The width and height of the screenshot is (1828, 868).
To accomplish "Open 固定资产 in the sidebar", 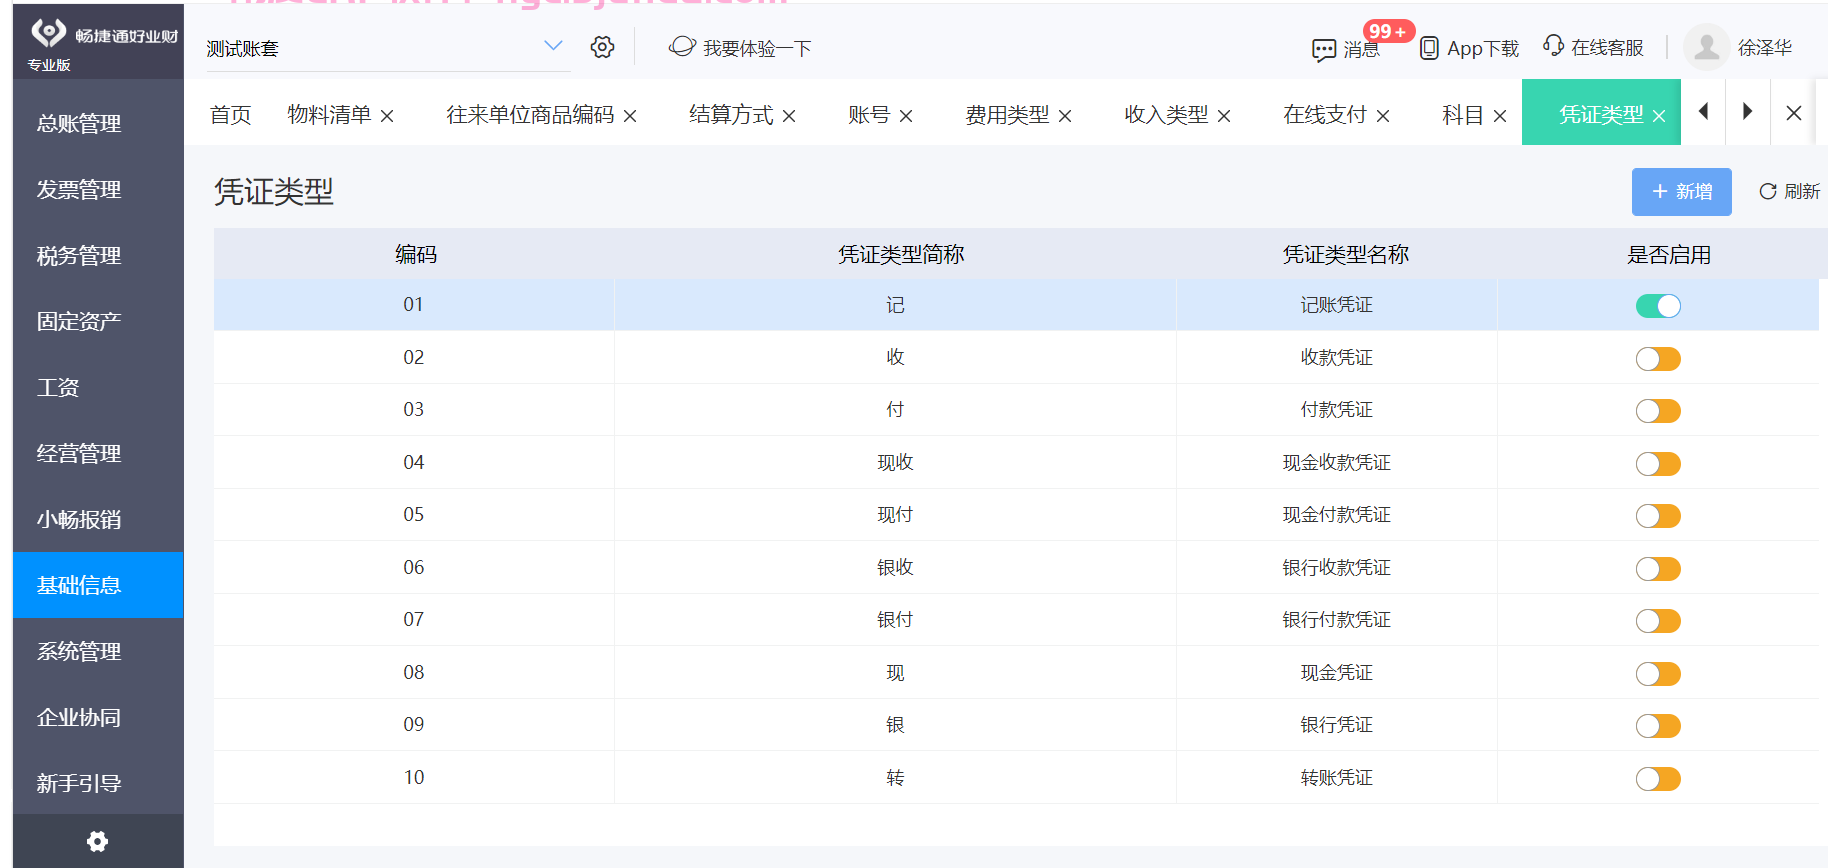I will (98, 321).
